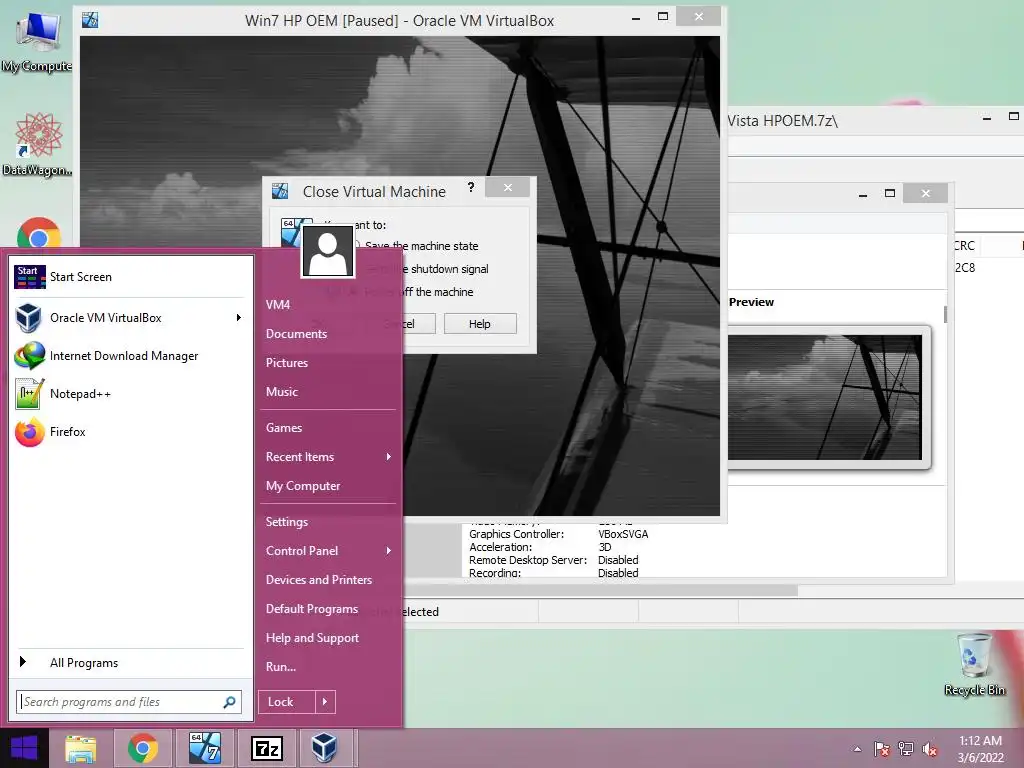Open the Recycle Bin
The image size is (1024, 768).
(974, 664)
